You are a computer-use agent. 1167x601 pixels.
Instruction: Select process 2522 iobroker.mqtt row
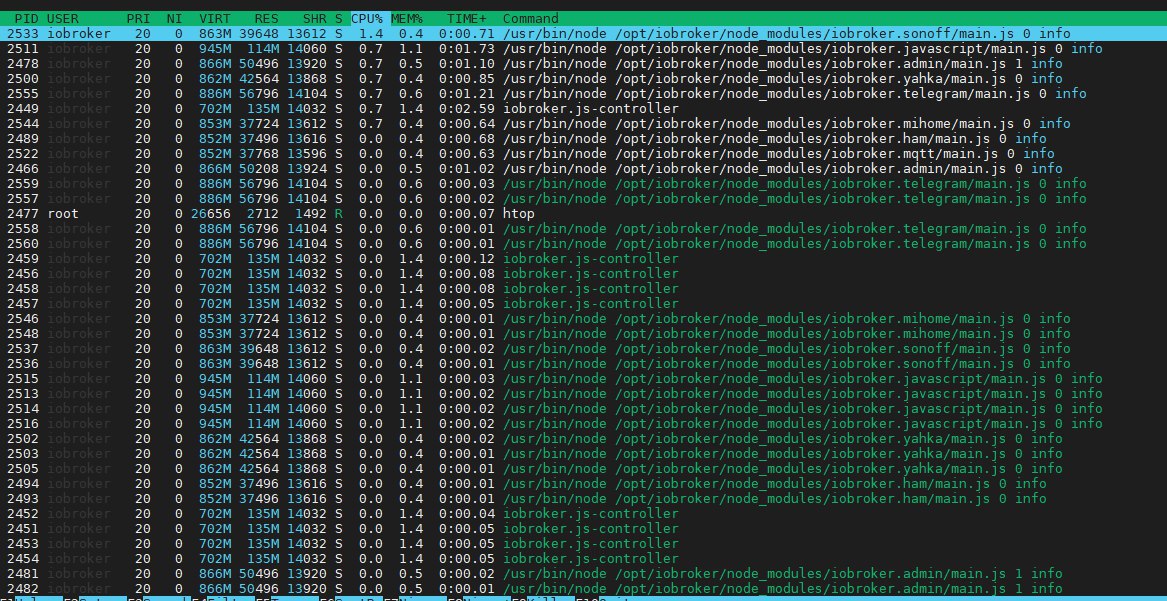coord(584,153)
